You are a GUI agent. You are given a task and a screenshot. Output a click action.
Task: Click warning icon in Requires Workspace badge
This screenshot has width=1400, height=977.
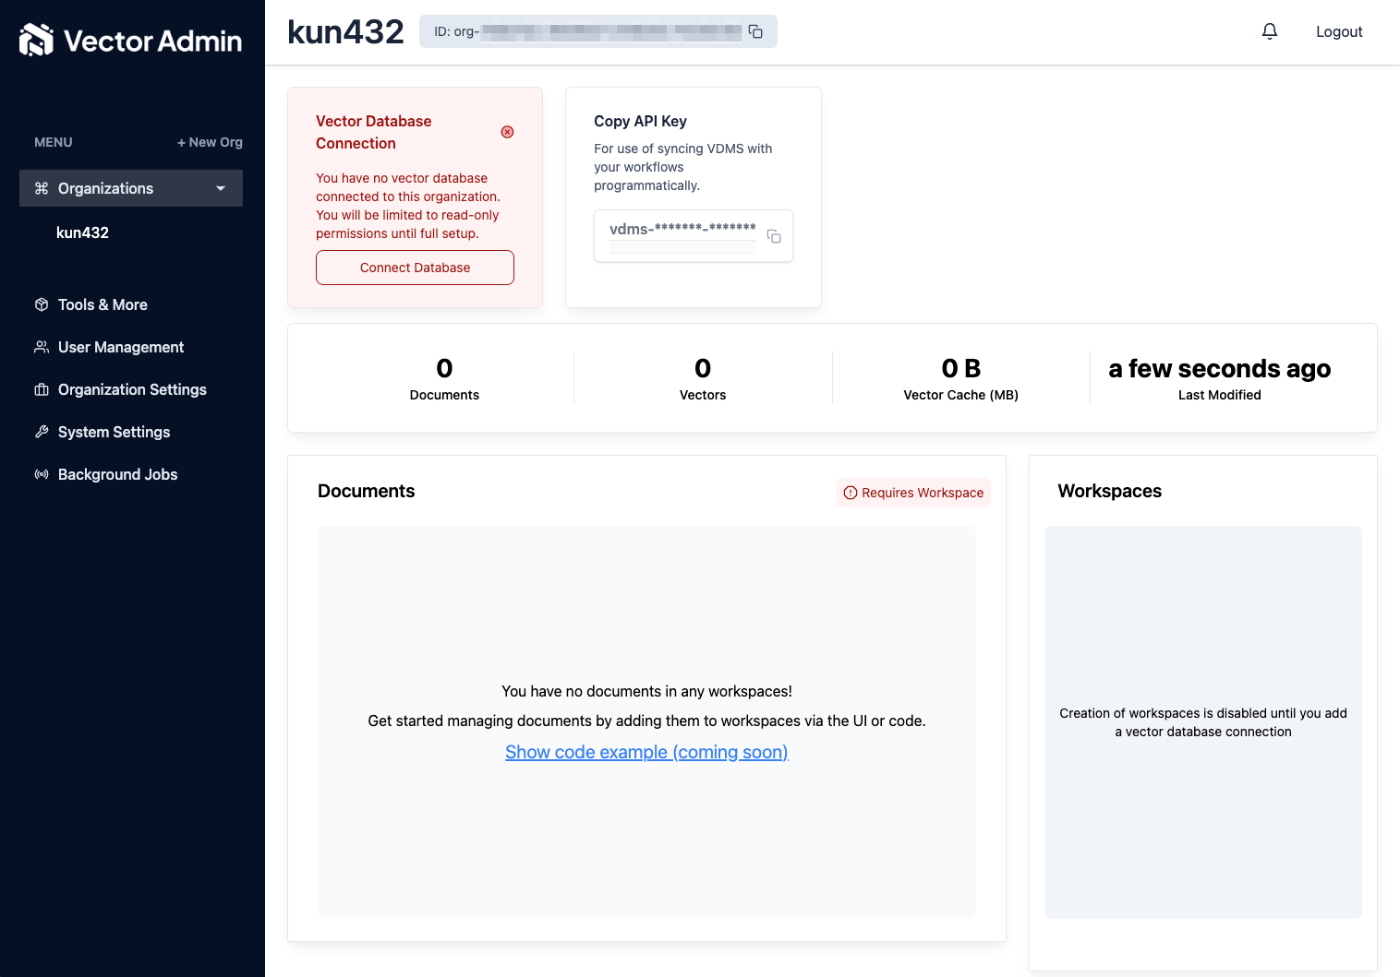point(850,493)
